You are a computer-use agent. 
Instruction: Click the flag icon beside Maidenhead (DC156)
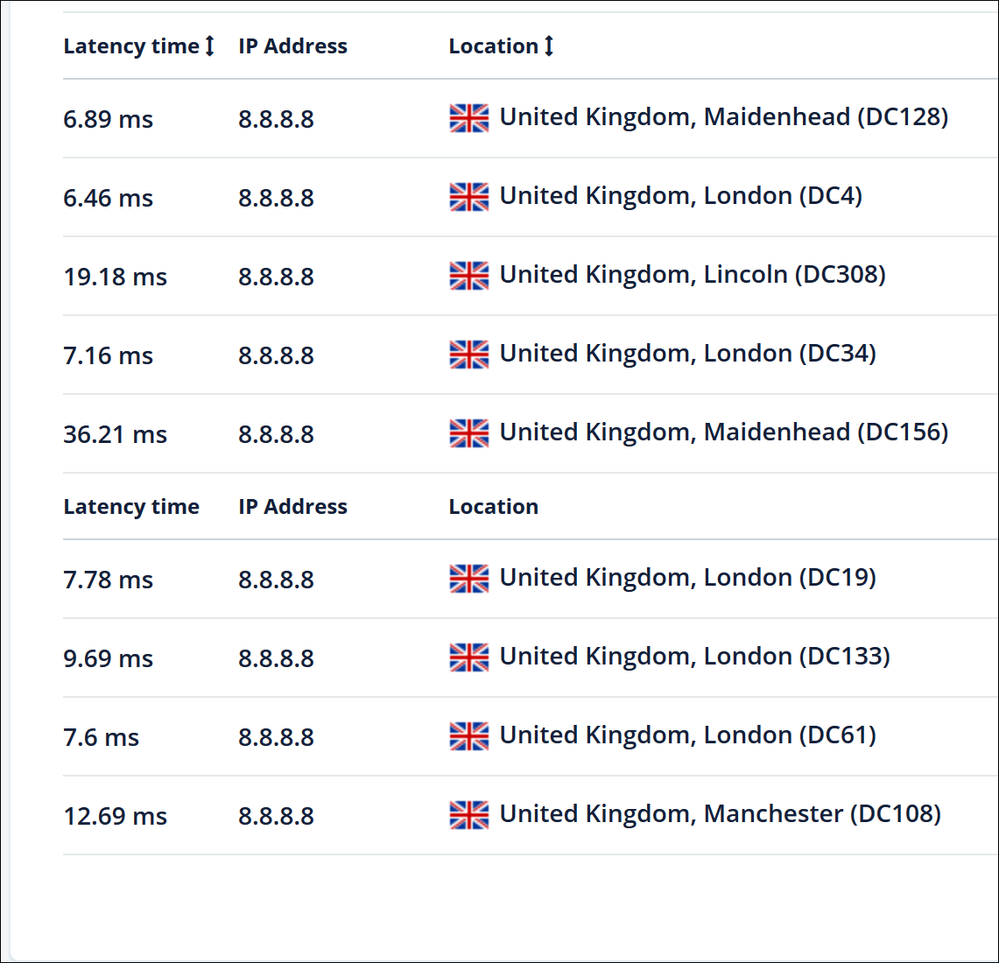click(469, 433)
